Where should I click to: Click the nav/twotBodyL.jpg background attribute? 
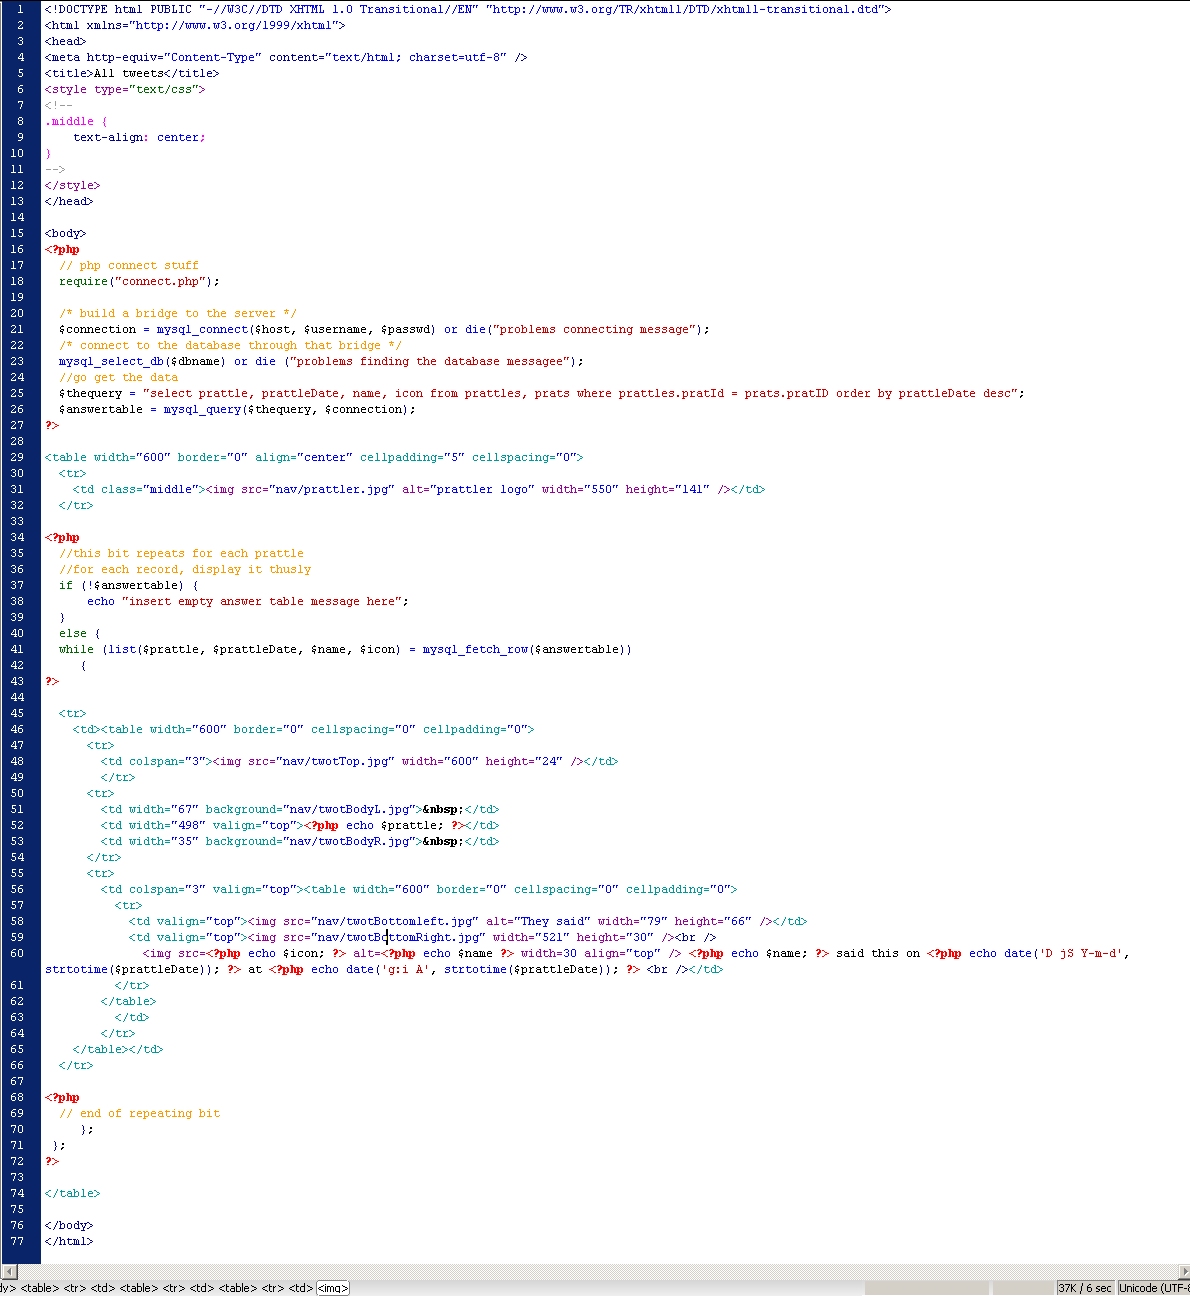[310, 809]
